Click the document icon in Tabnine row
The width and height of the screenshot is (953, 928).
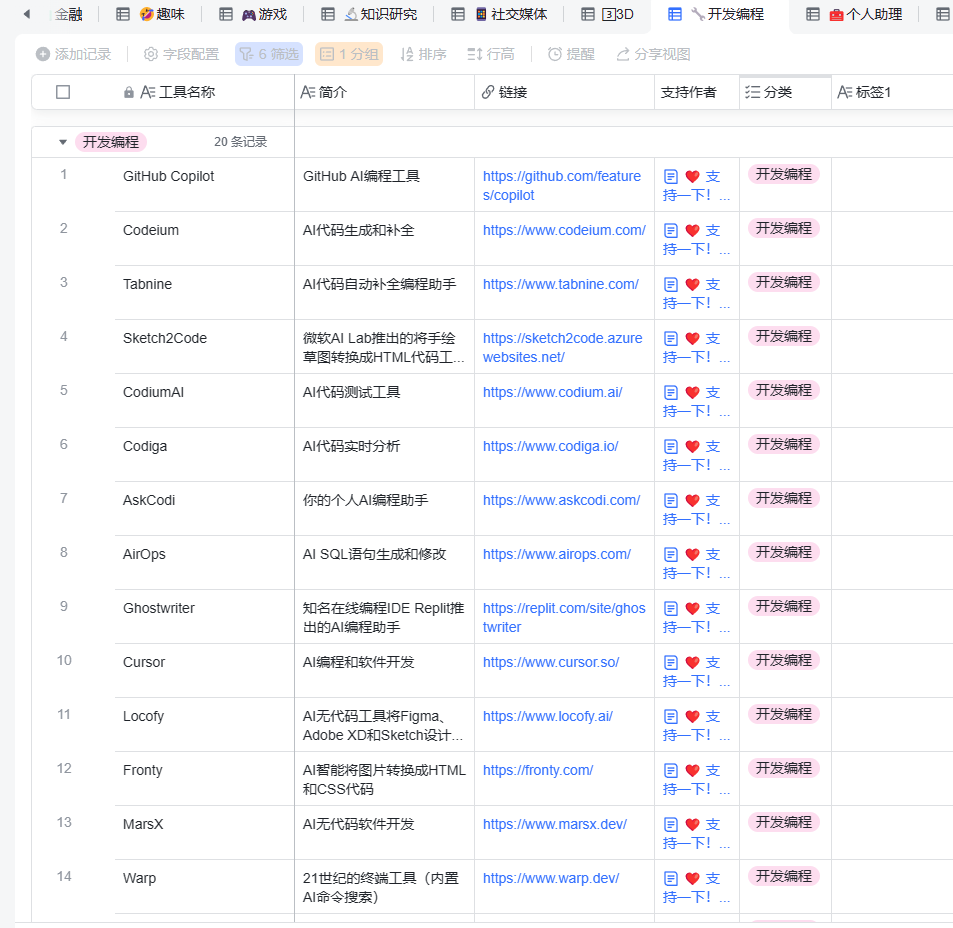670,285
